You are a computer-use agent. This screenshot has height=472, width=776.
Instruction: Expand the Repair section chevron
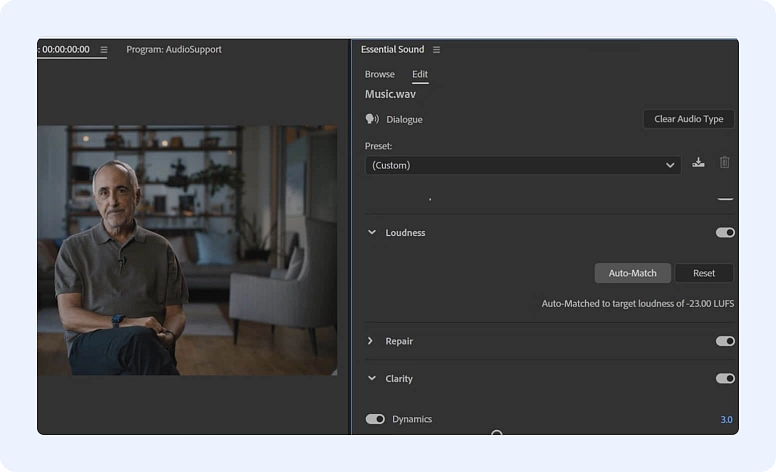click(372, 341)
